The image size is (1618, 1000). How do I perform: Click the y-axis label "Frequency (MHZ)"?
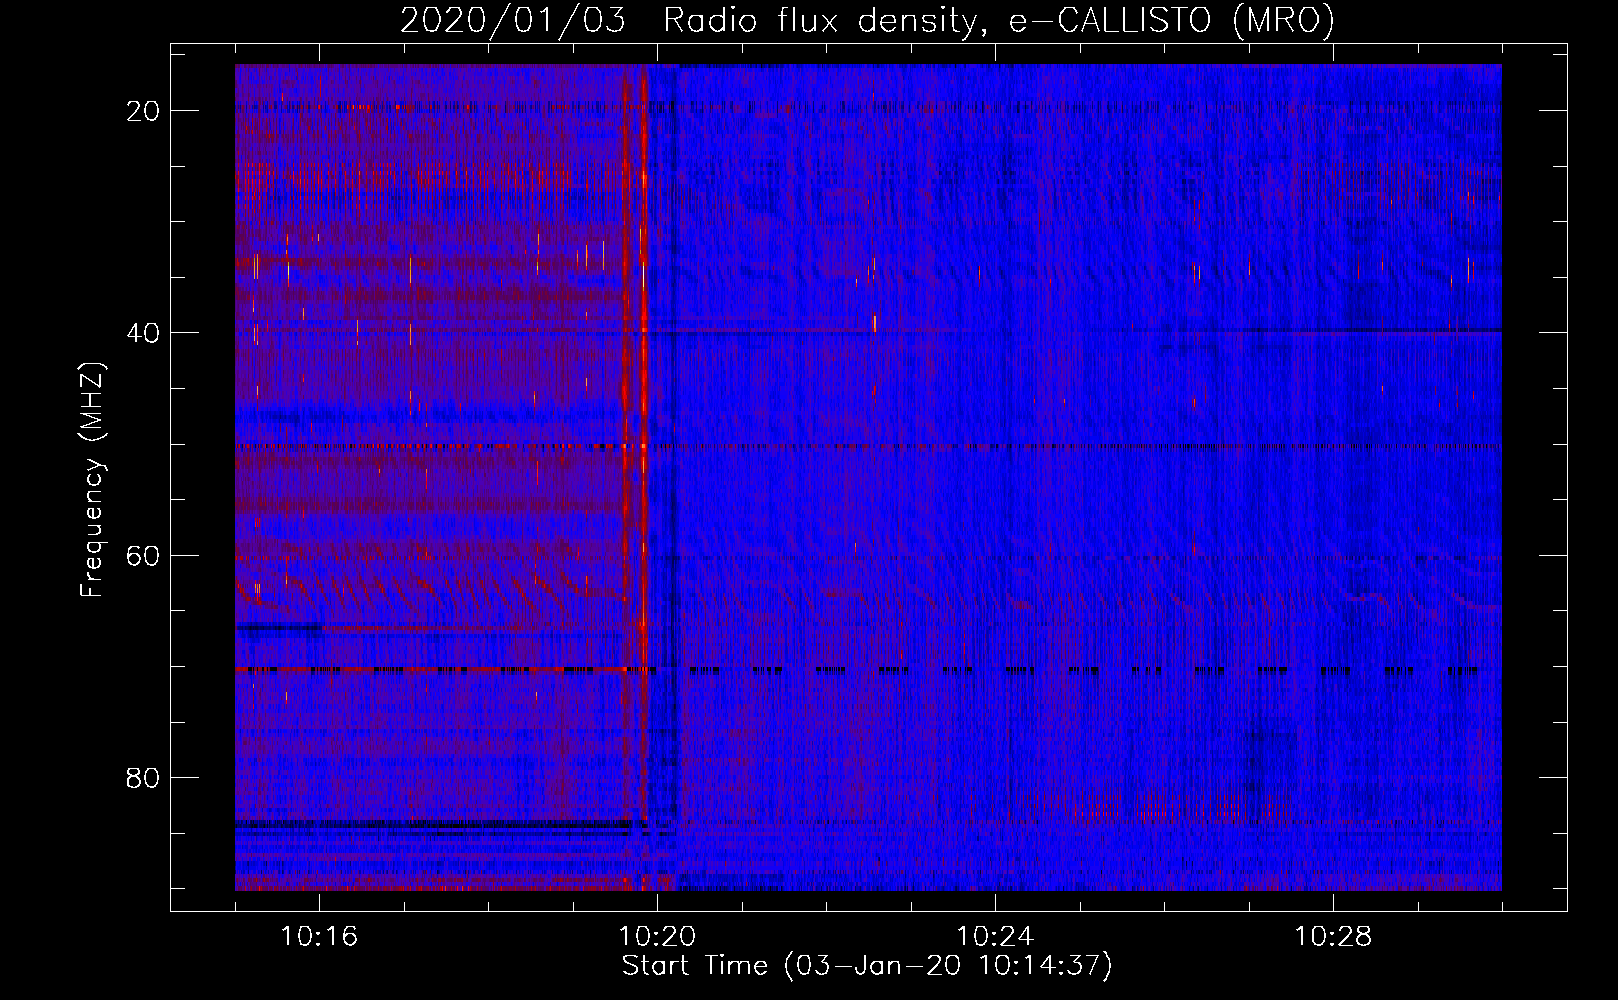(x=92, y=479)
